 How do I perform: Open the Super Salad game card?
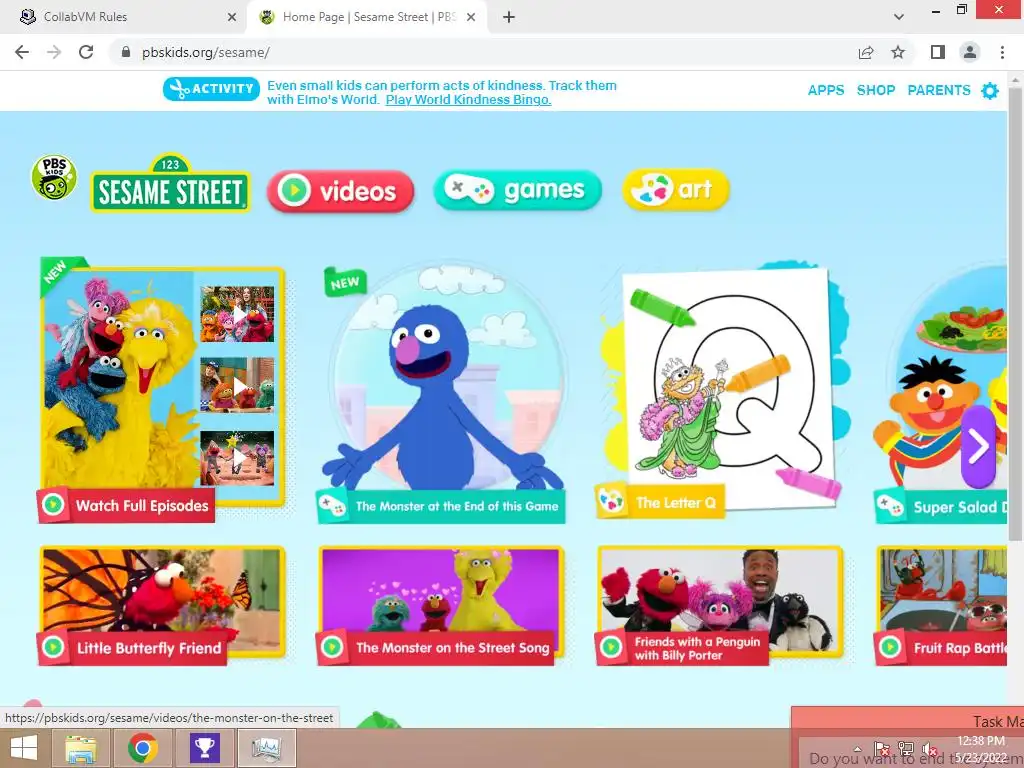click(942, 392)
